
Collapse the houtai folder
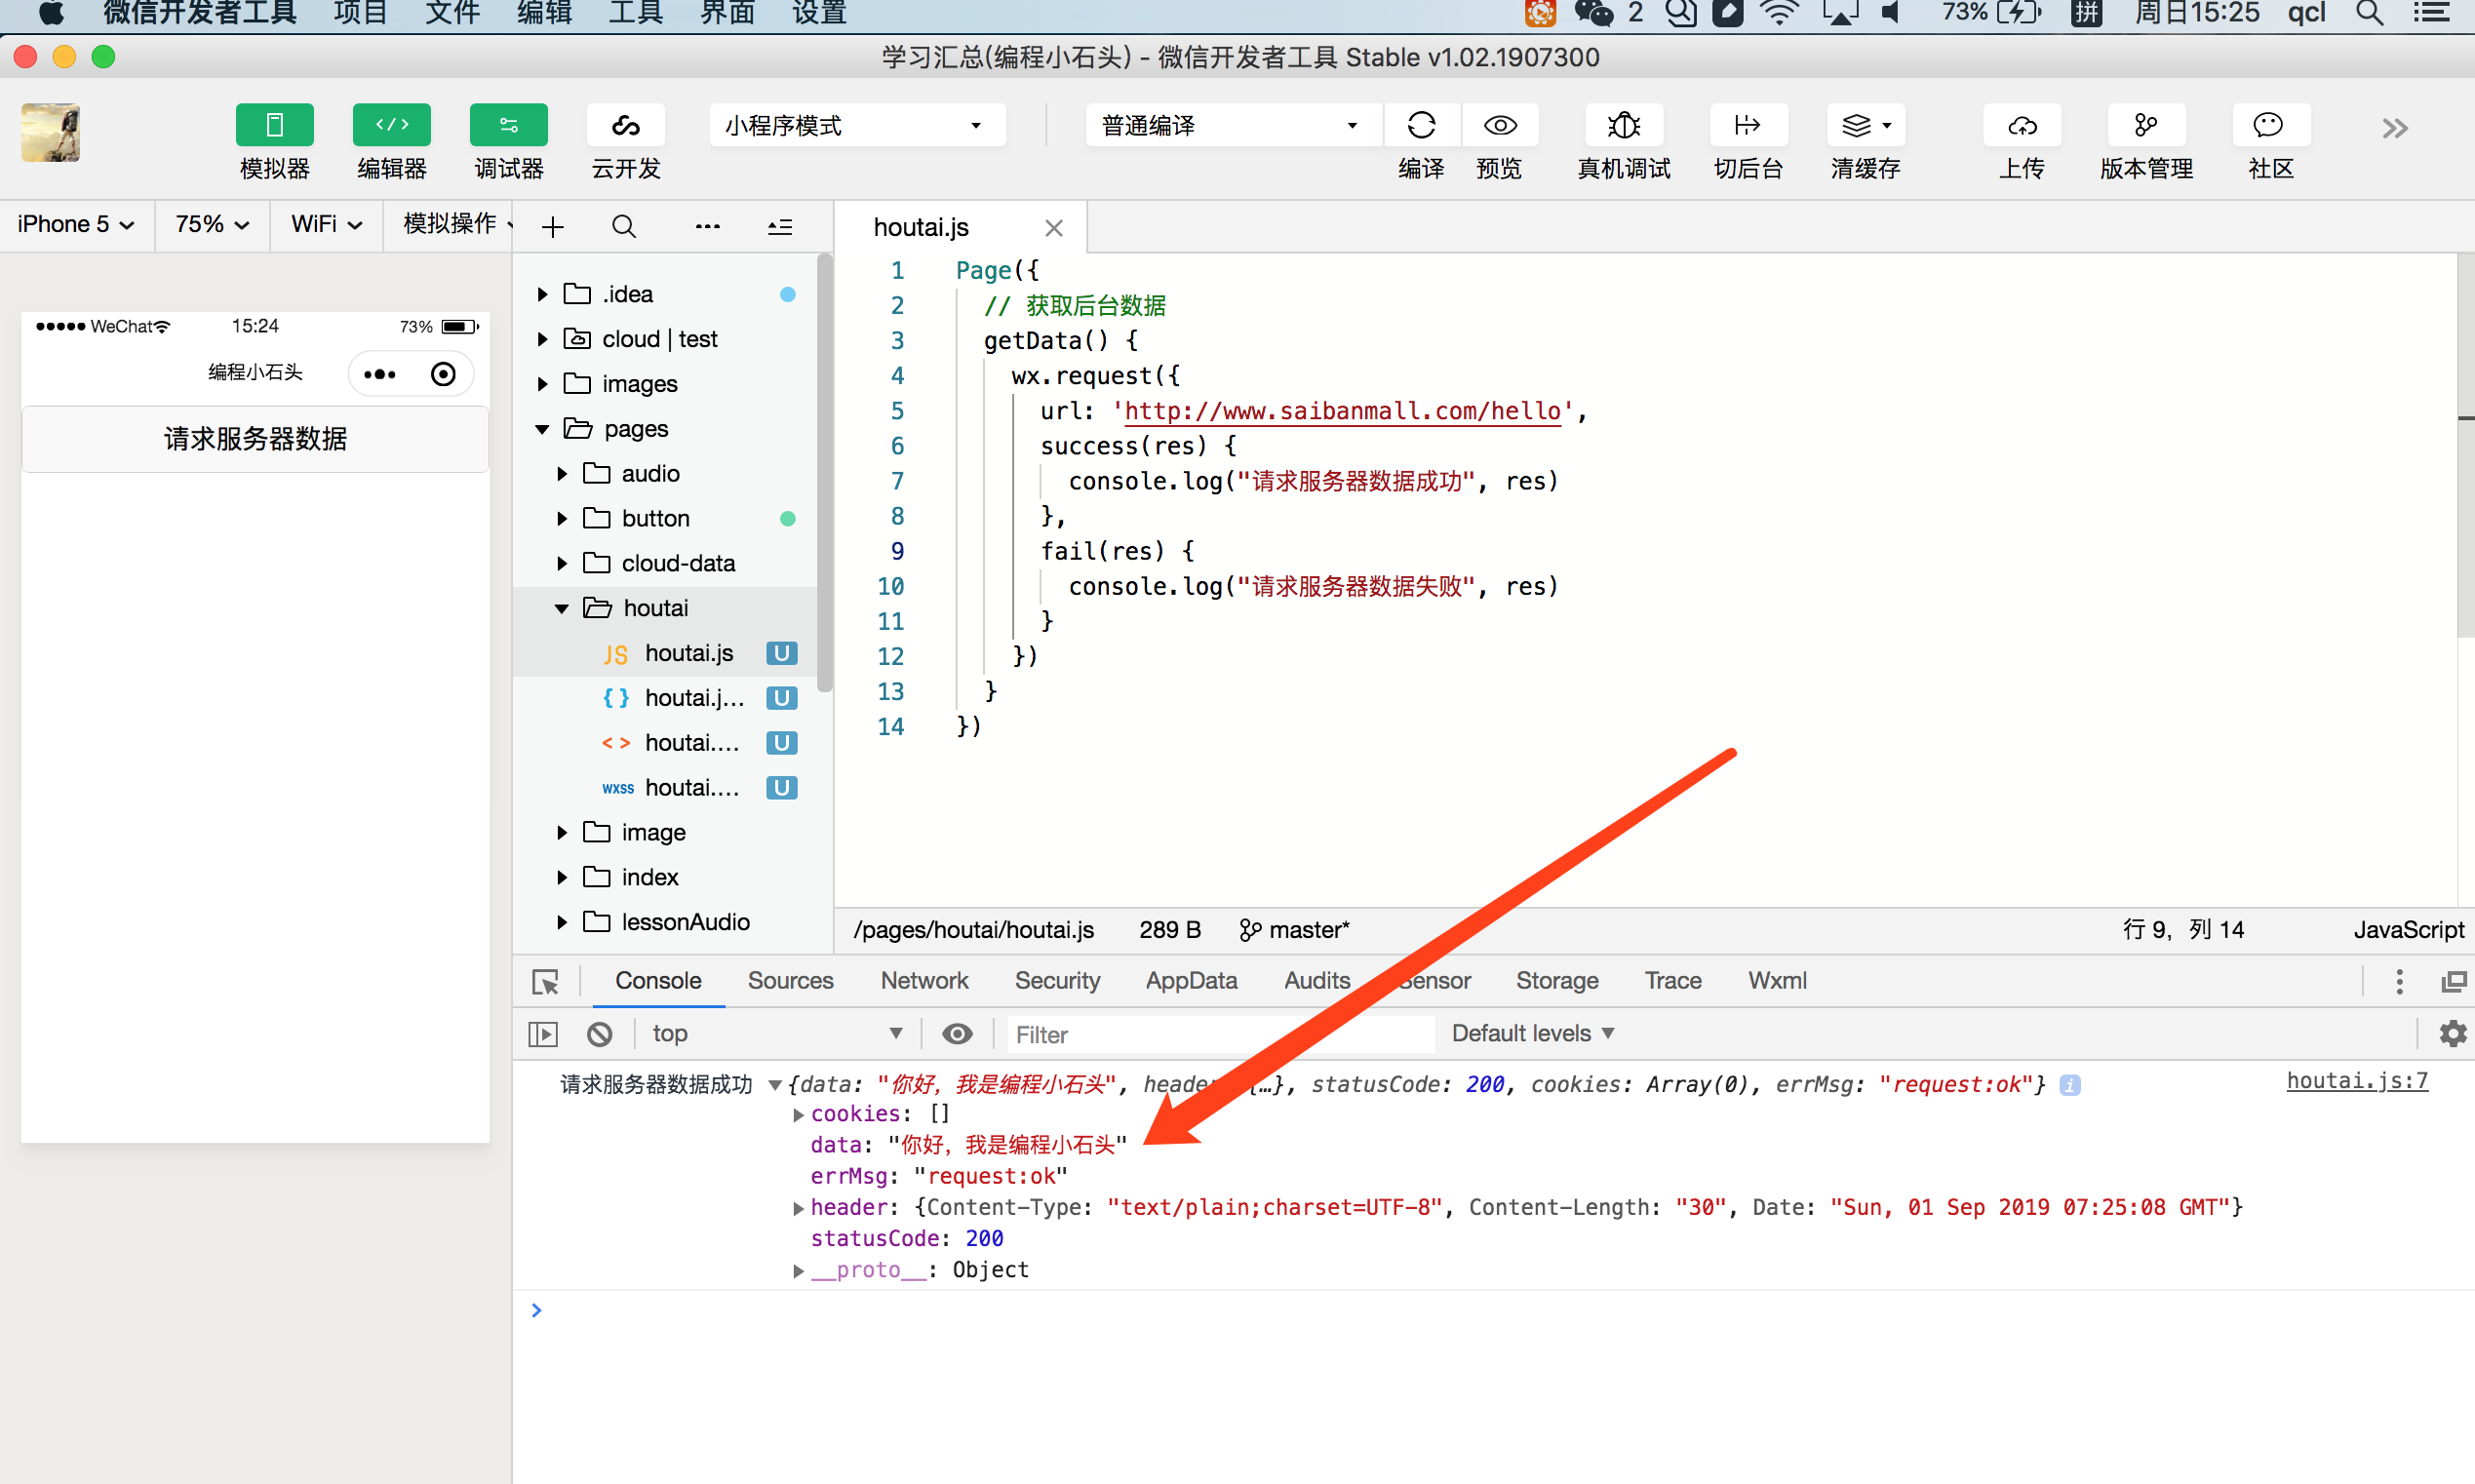click(562, 609)
